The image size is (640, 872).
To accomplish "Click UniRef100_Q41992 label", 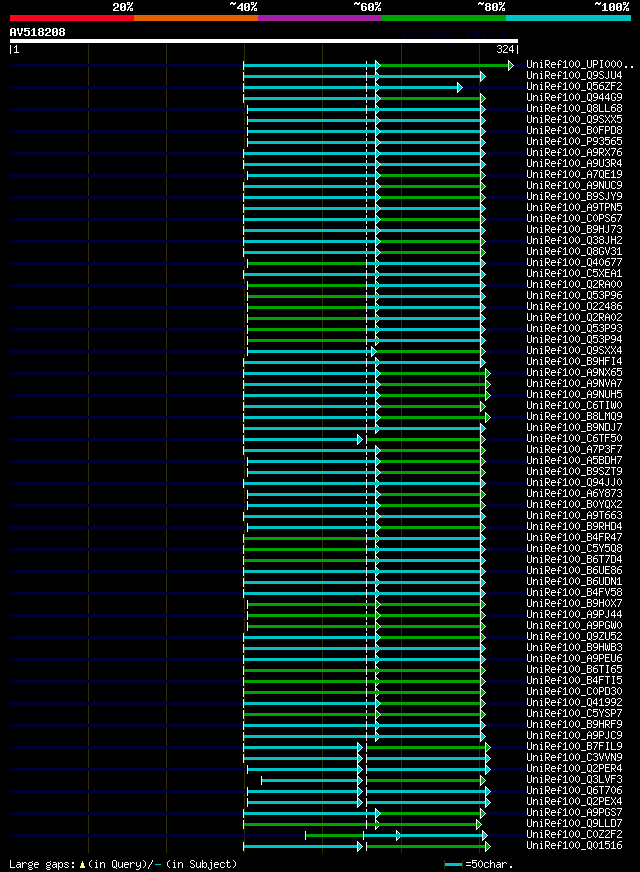I will tap(574, 702).
